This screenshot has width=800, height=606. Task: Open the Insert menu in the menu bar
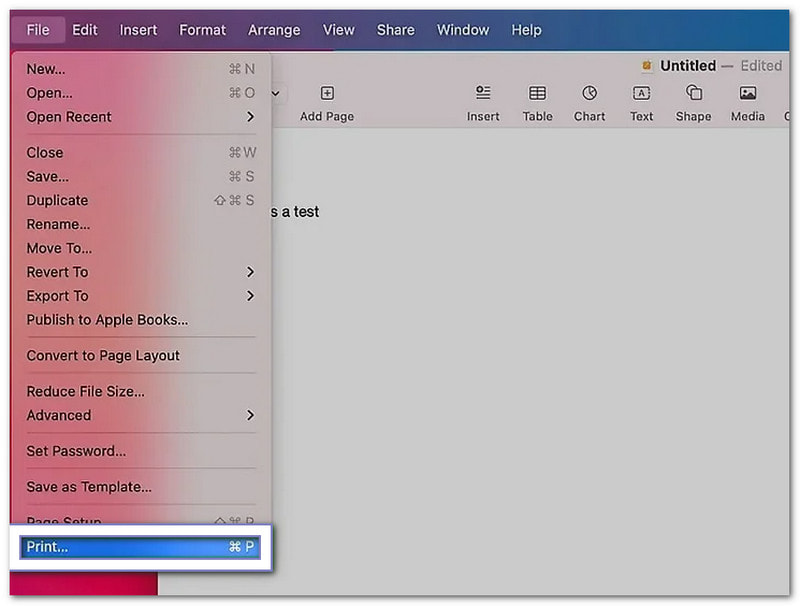tap(138, 30)
